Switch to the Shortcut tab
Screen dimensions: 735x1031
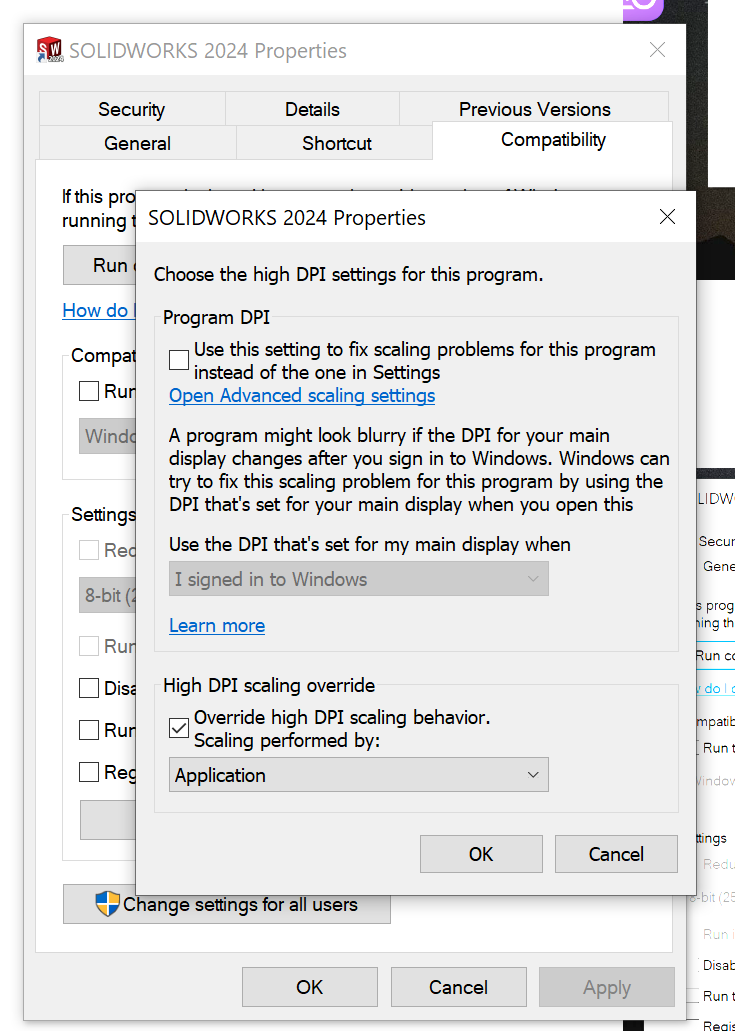tap(336, 143)
